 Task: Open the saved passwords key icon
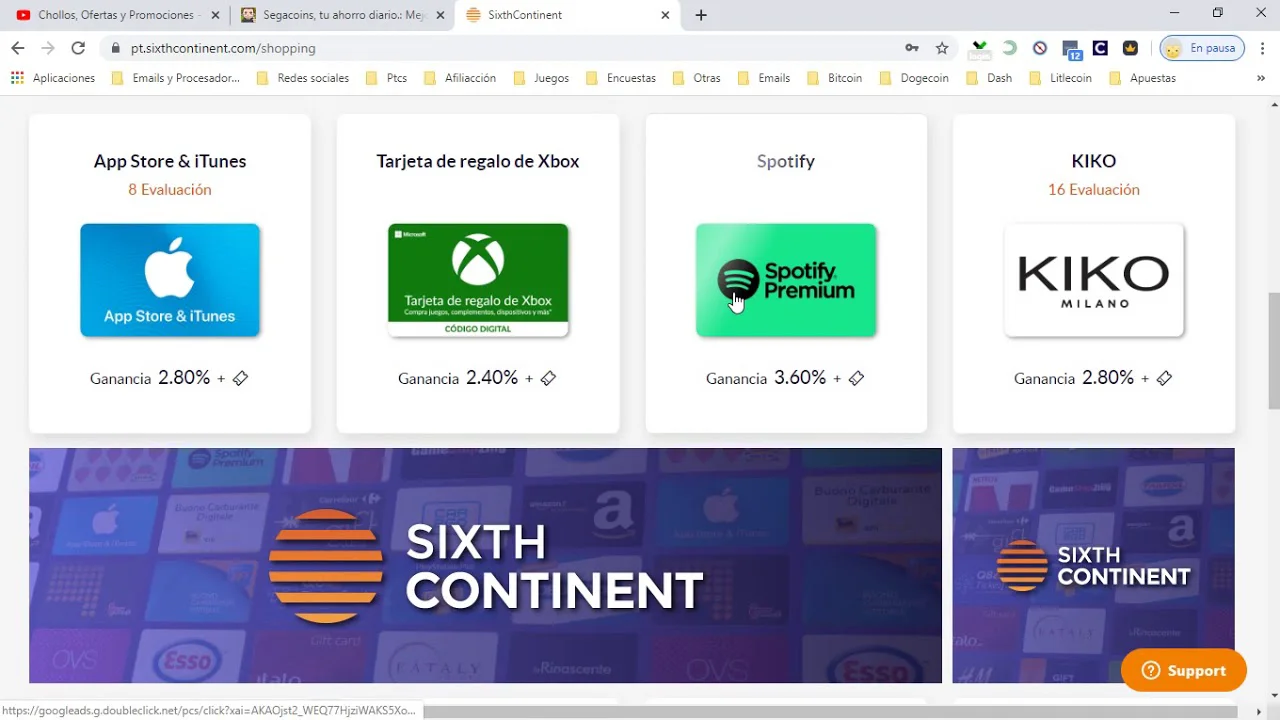pyautogui.click(x=912, y=48)
